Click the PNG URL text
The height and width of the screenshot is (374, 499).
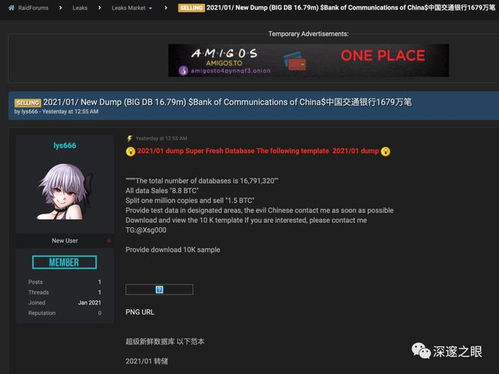click(140, 312)
